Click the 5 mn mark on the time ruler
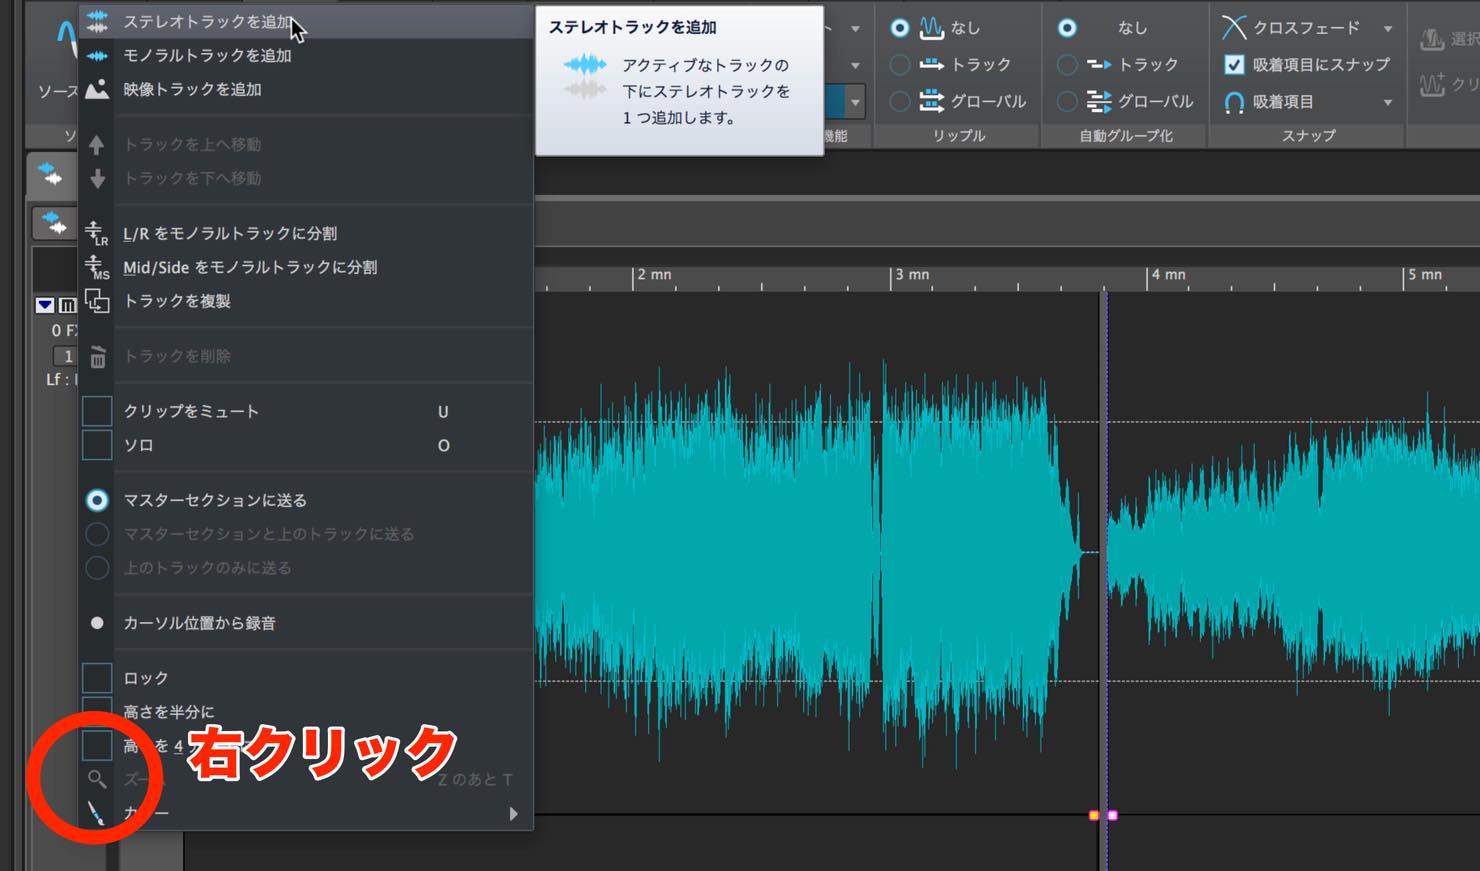This screenshot has height=871, width=1480. 1423,275
